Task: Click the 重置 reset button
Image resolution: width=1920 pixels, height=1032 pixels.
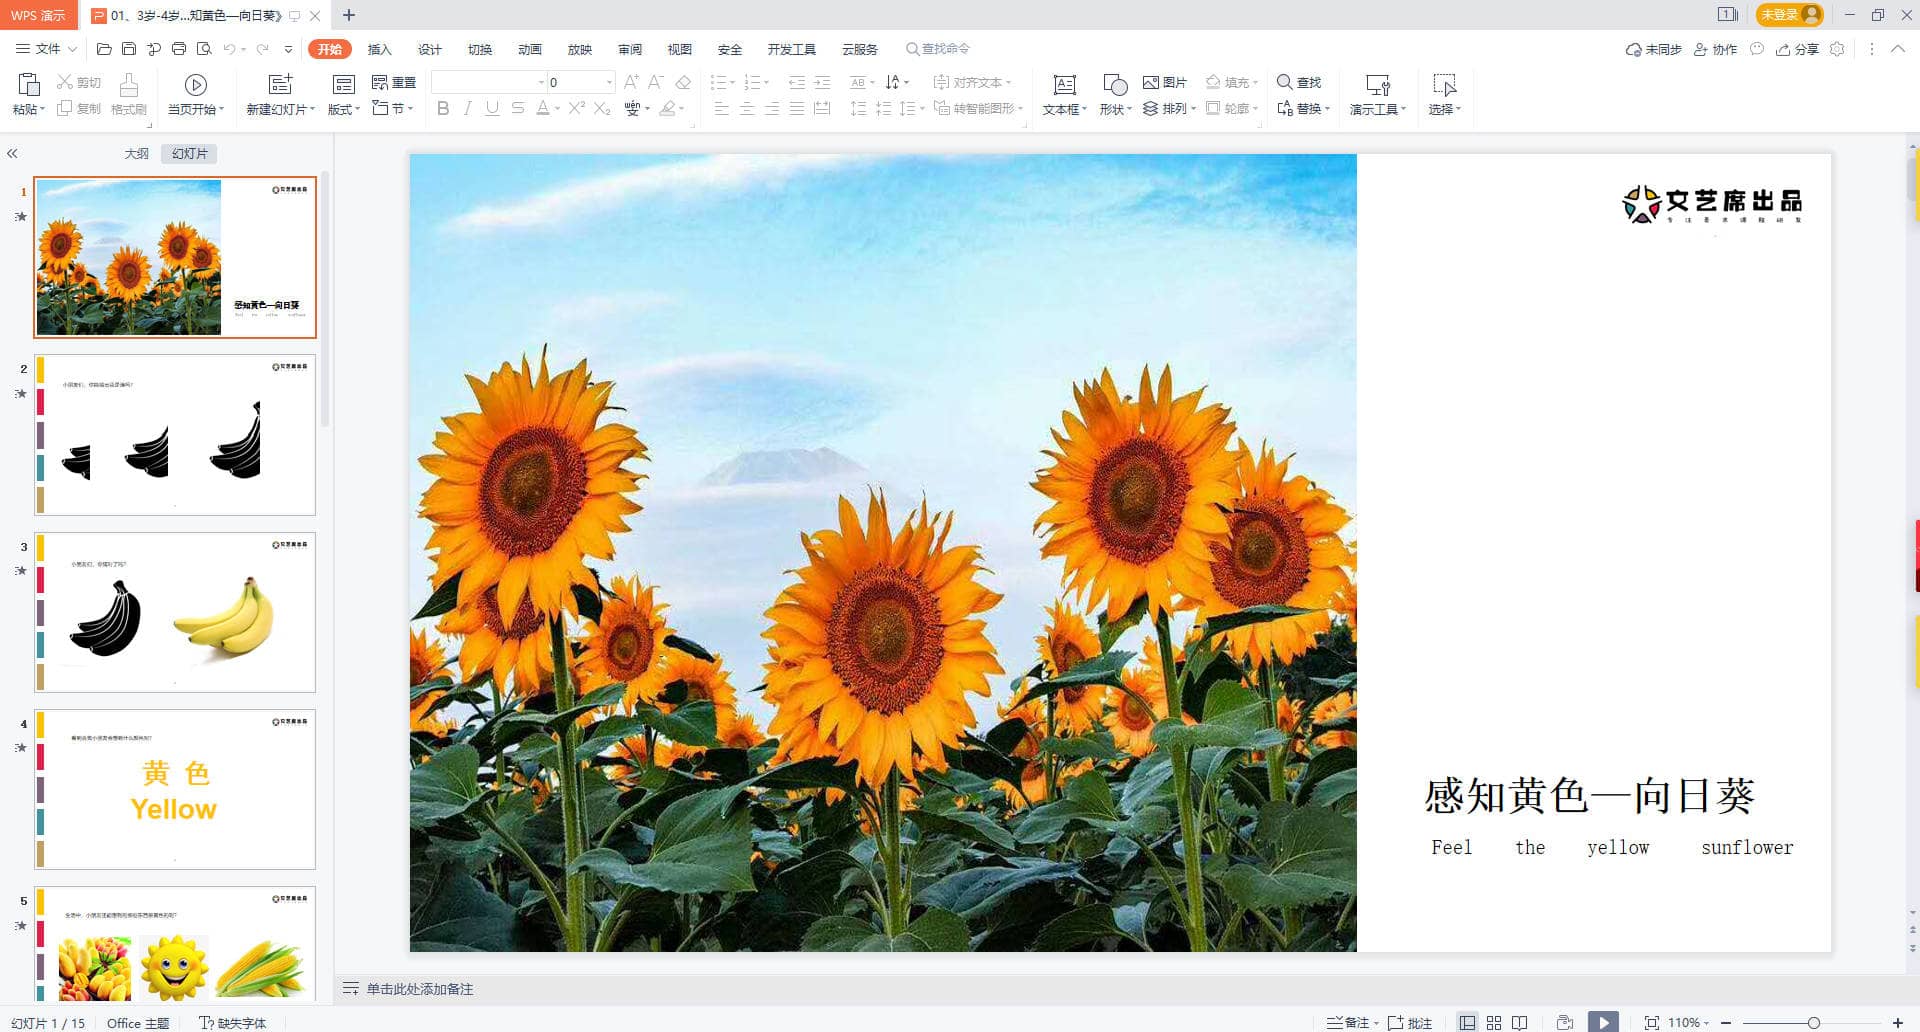Action: (394, 82)
